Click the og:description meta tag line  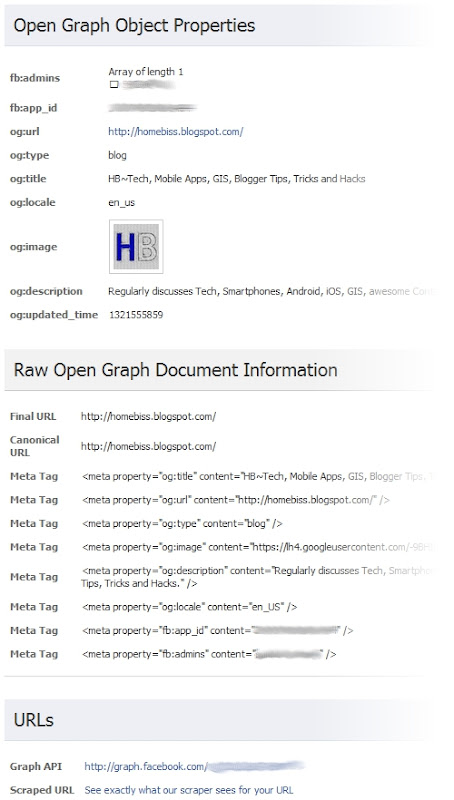pos(257,577)
